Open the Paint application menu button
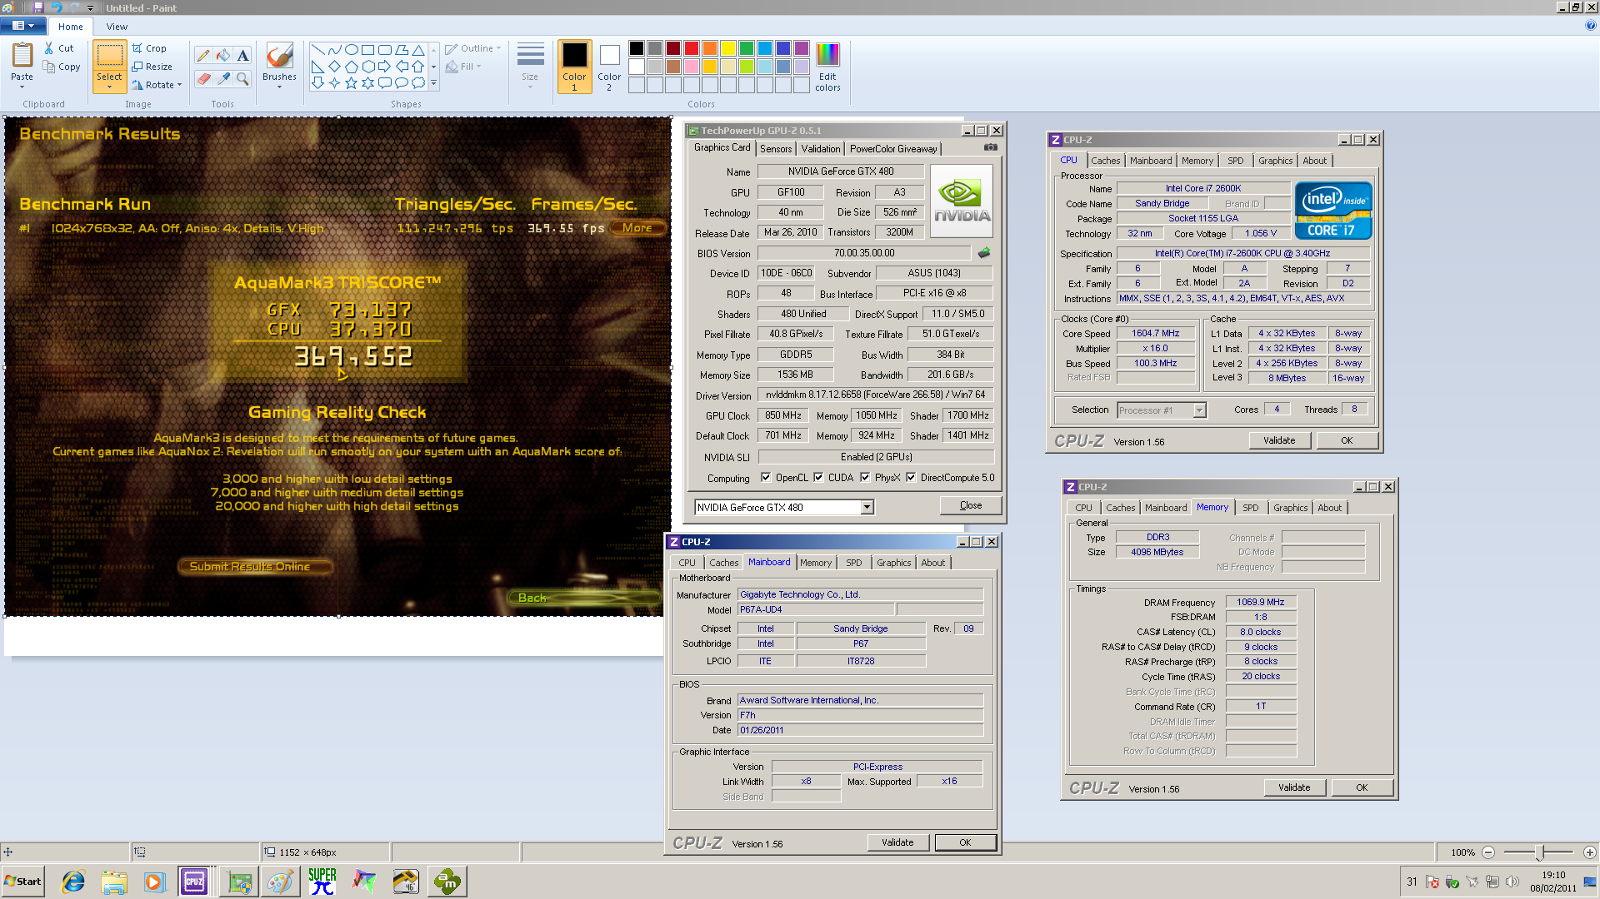The image size is (1600, 899). pos(23,26)
